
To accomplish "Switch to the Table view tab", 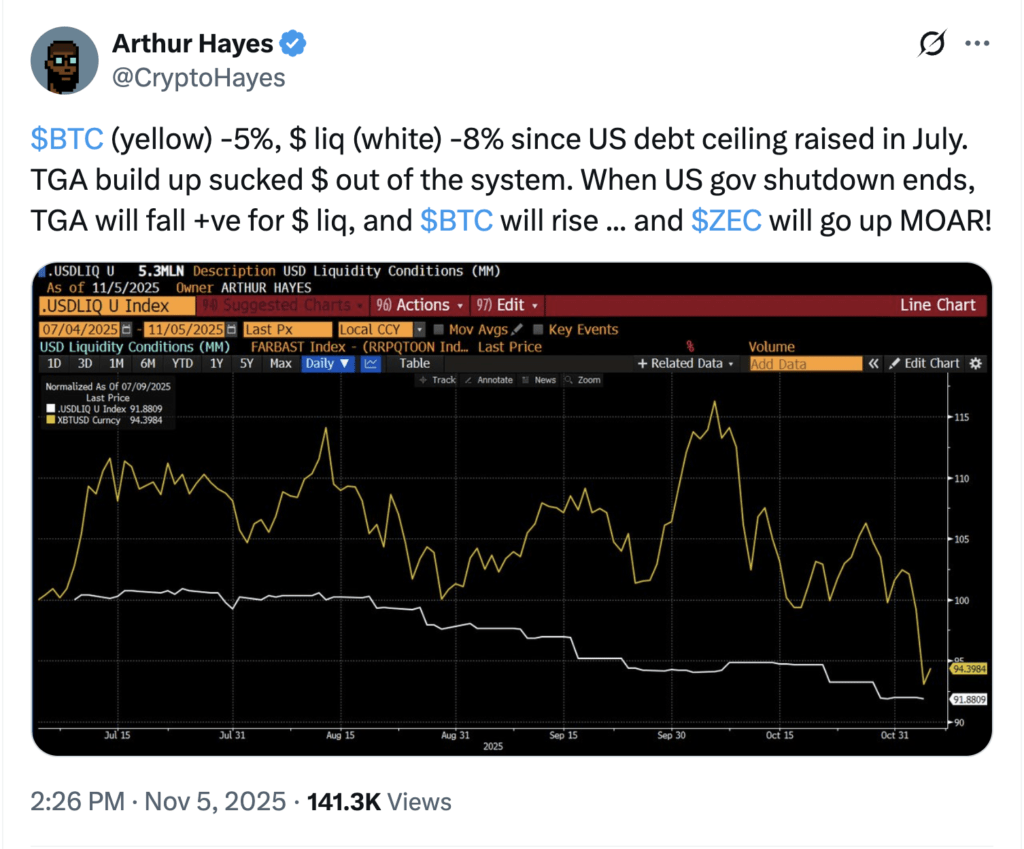I will tap(415, 364).
